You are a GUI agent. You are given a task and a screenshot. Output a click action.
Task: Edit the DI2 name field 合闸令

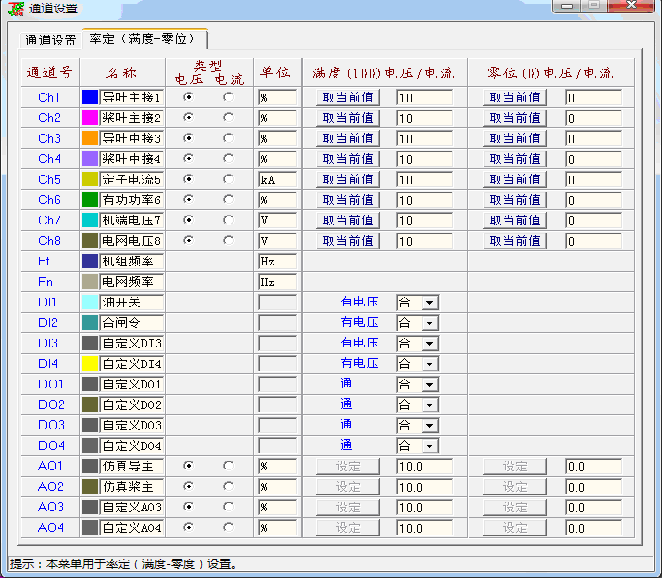tap(132, 323)
